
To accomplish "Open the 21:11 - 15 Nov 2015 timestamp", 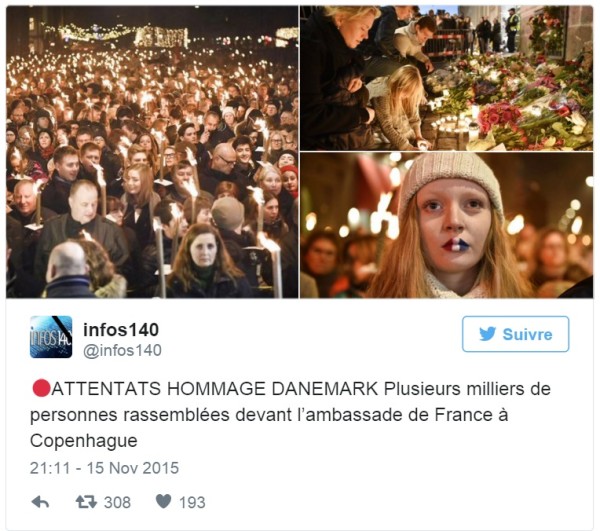I will click(x=104, y=468).
